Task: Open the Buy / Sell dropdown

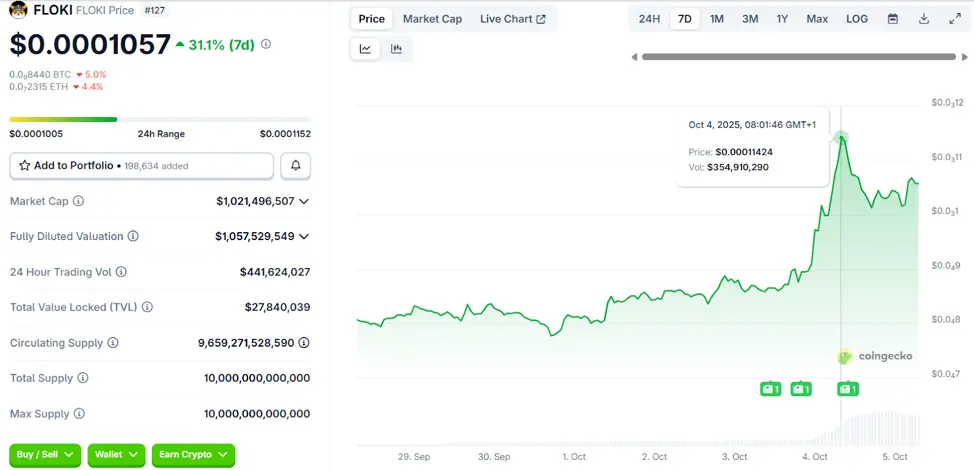Action: click(45, 455)
